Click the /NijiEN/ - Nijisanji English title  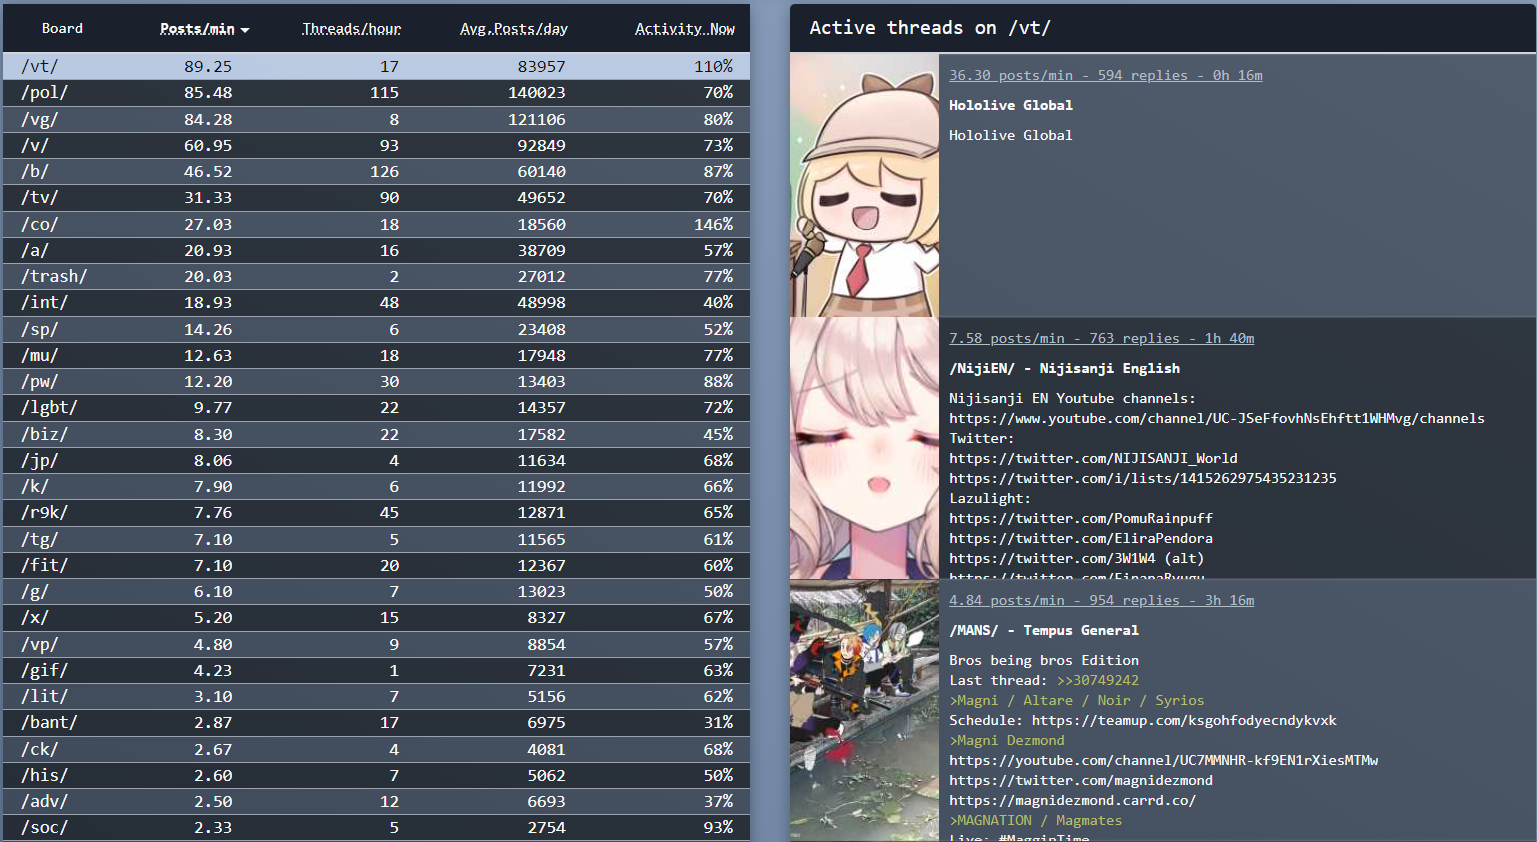(1065, 368)
